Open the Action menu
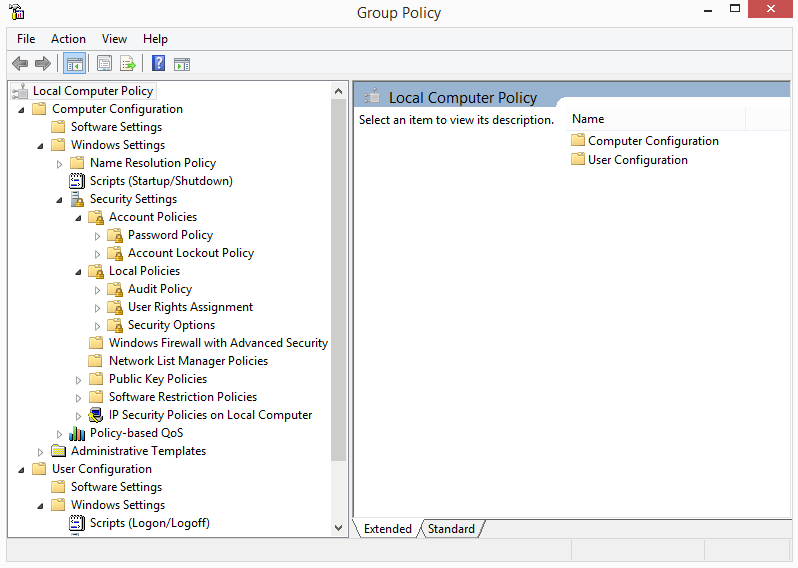This screenshot has height=568, width=798. [68, 39]
